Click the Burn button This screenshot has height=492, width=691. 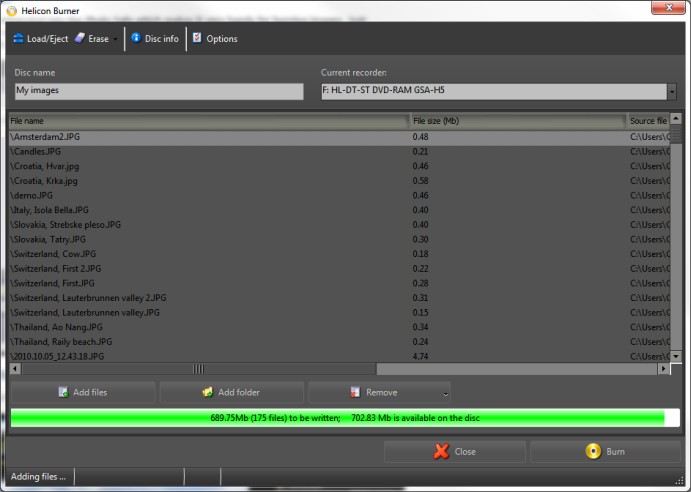pyautogui.click(x=606, y=451)
